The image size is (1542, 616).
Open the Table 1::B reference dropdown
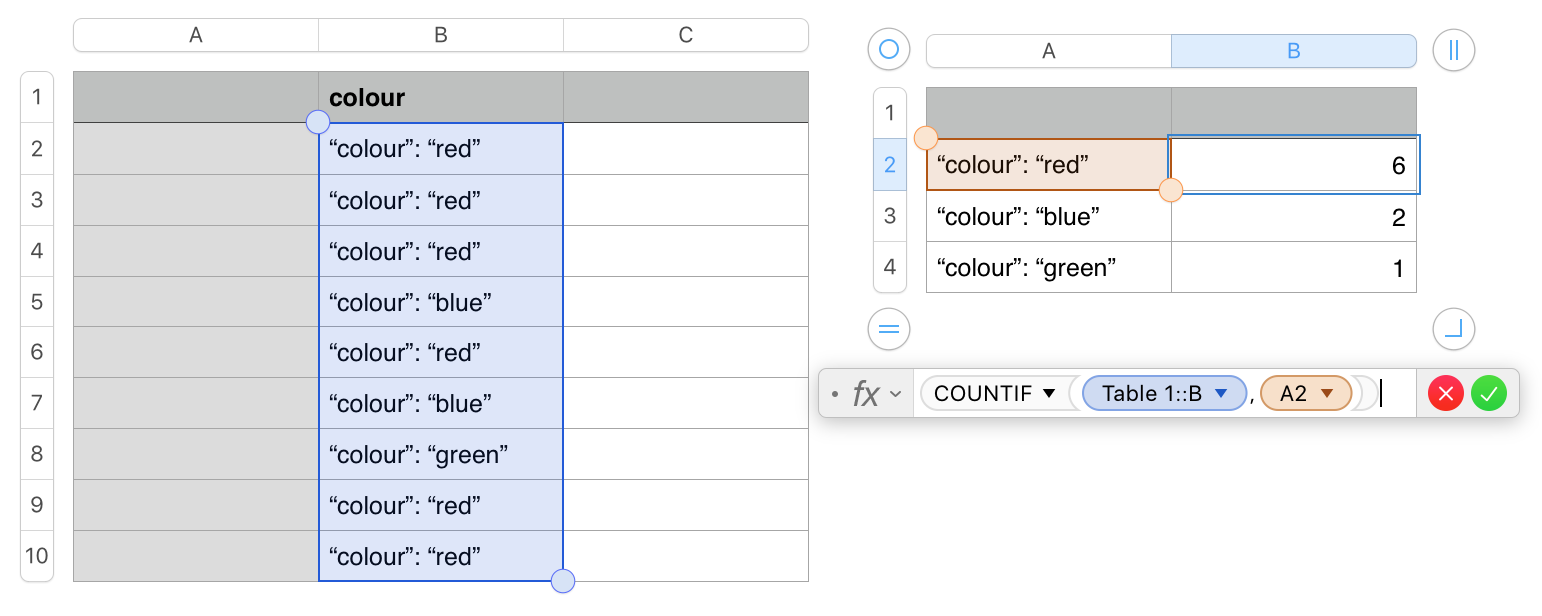[1220, 394]
